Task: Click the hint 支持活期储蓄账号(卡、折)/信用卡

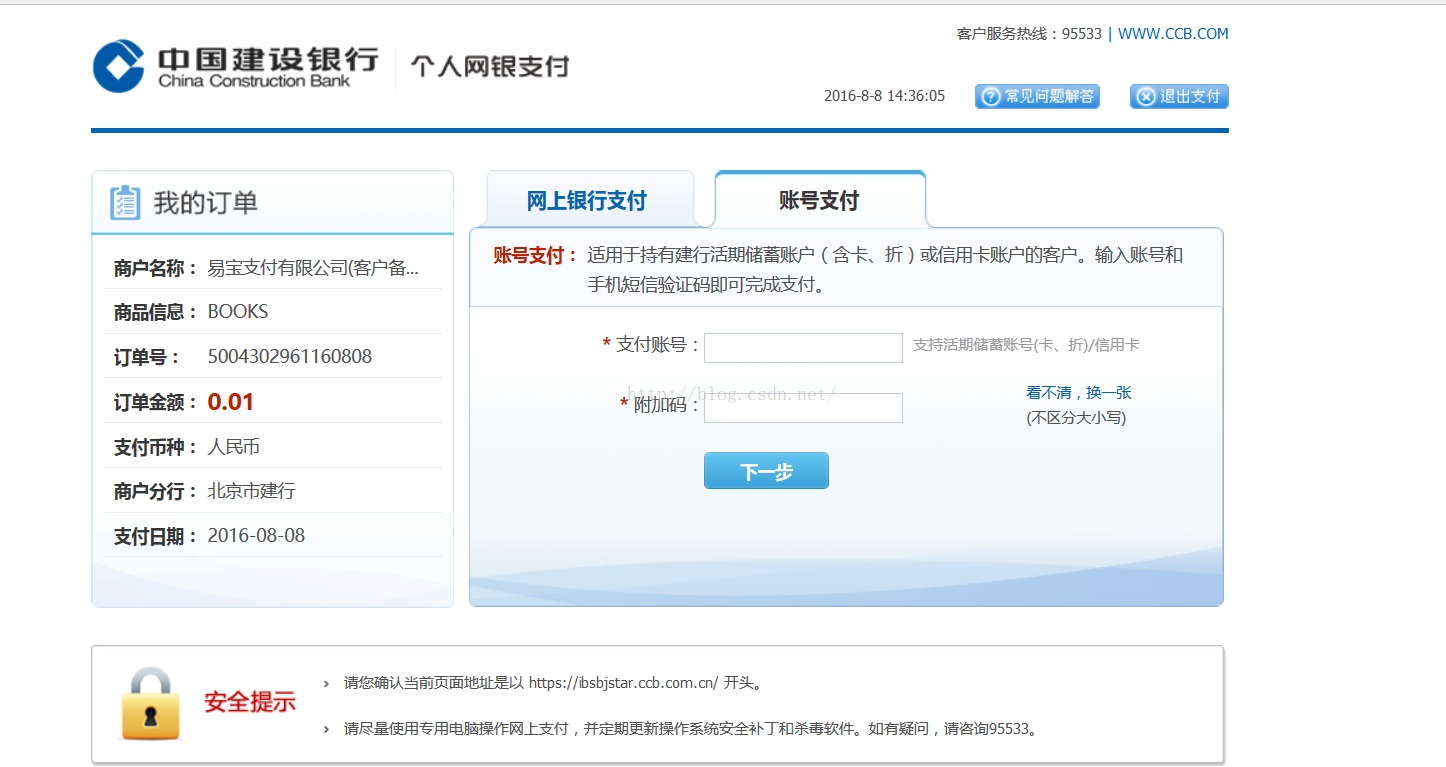Action: tap(1026, 345)
